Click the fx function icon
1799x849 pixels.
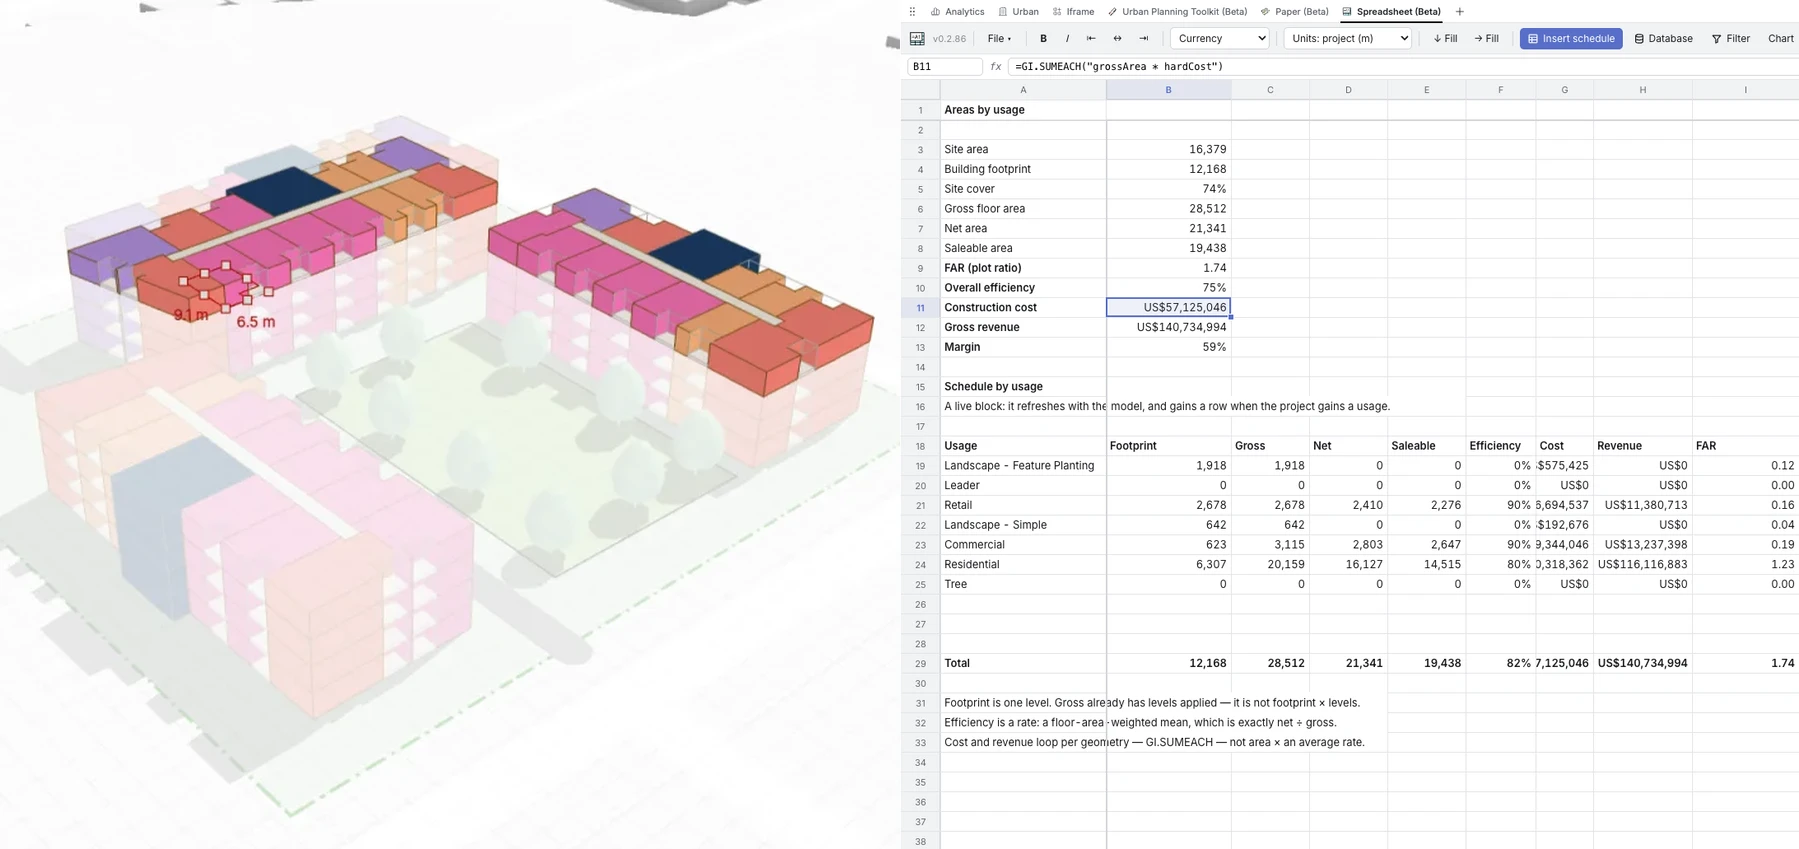pyautogui.click(x=996, y=67)
